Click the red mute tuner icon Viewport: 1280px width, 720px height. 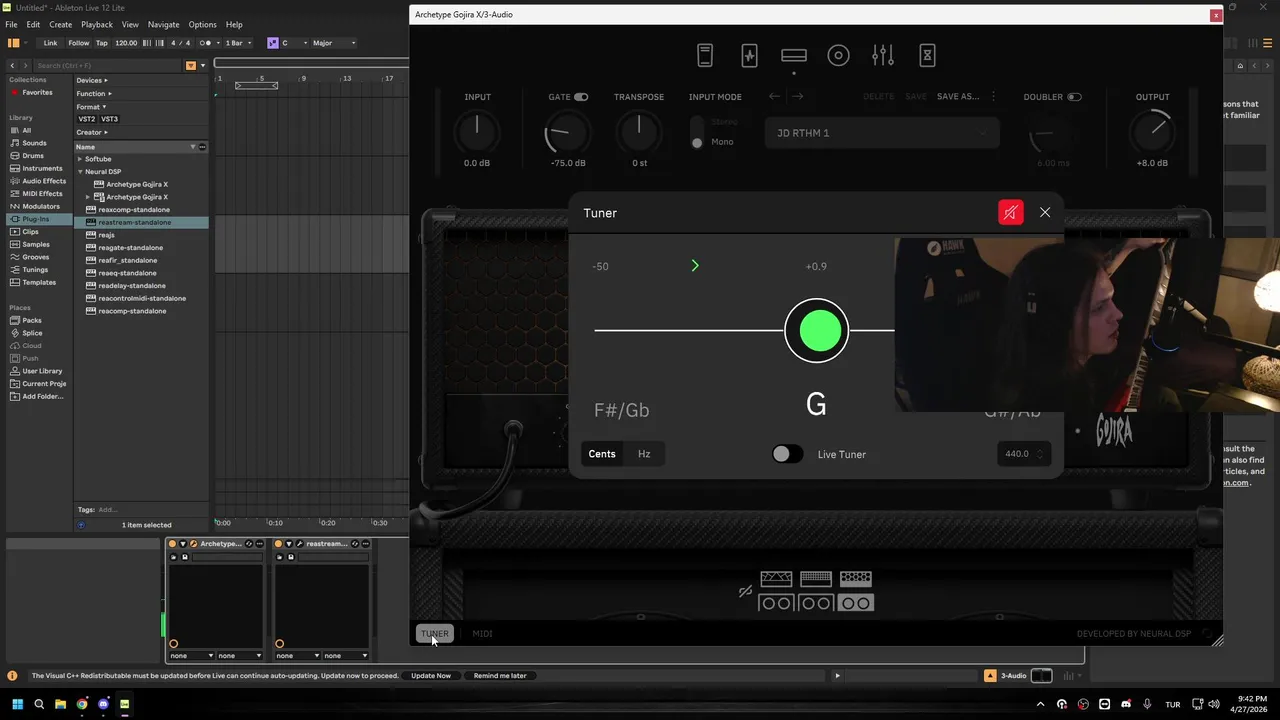(1010, 212)
